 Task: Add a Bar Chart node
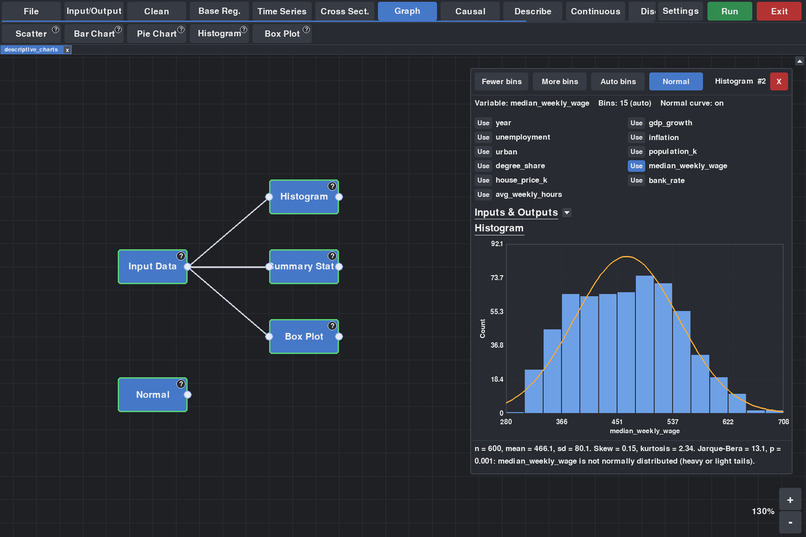click(x=94, y=33)
